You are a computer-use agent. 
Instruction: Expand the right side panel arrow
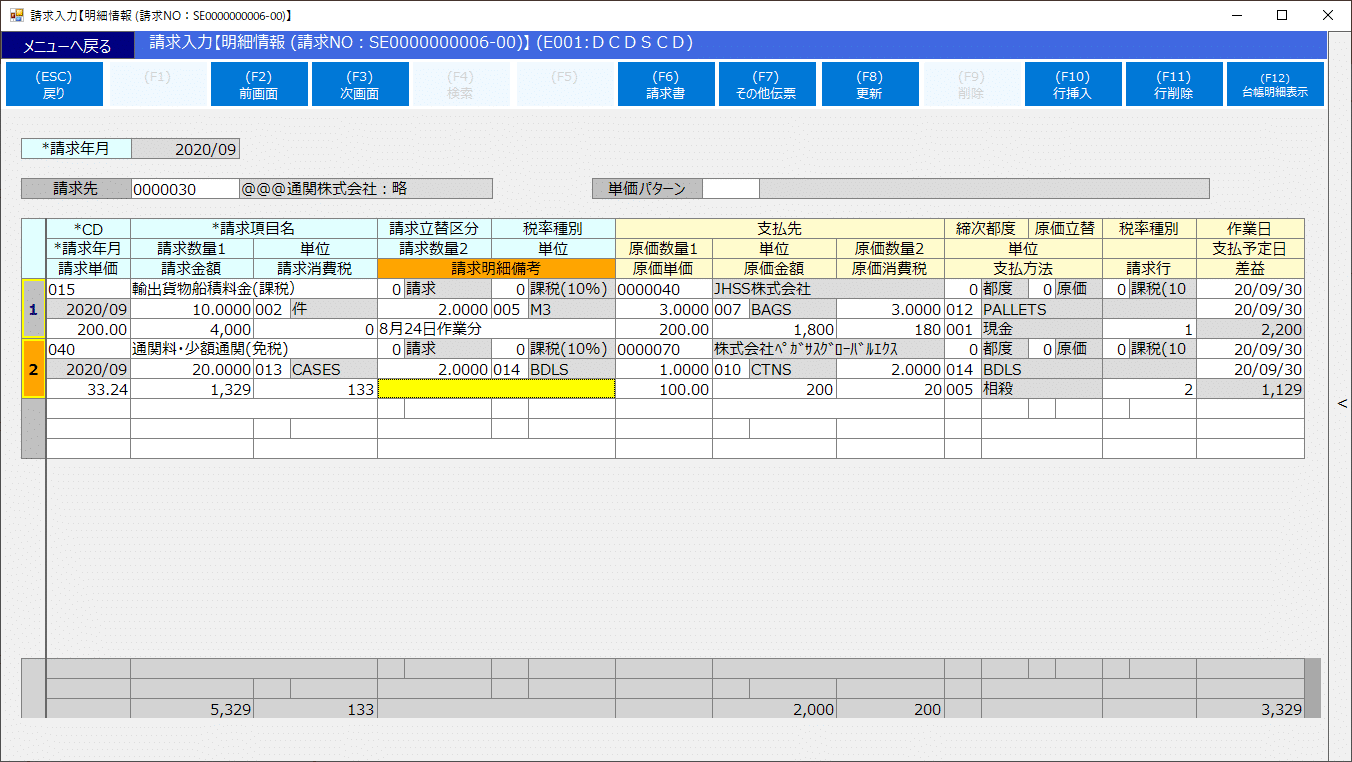[1341, 404]
